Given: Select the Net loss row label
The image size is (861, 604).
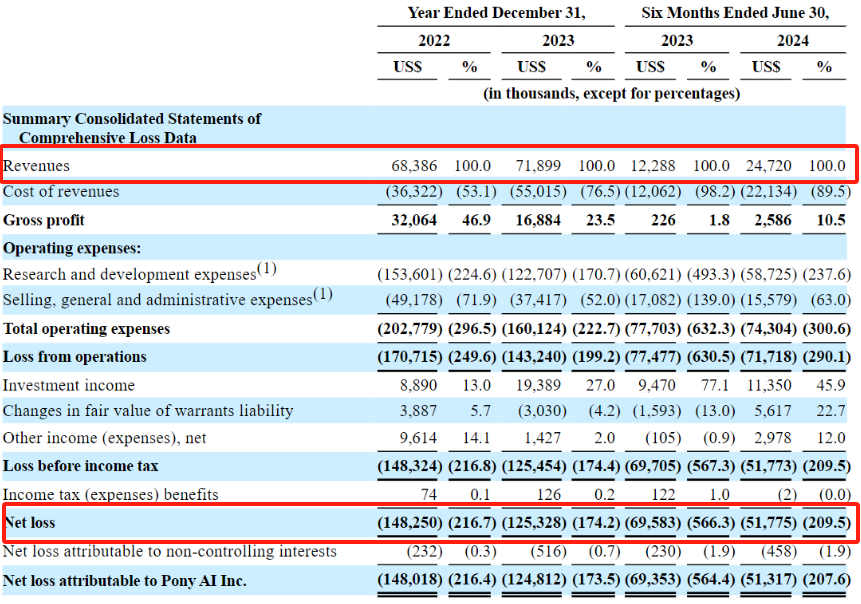Looking at the screenshot, I should [x=30, y=523].
